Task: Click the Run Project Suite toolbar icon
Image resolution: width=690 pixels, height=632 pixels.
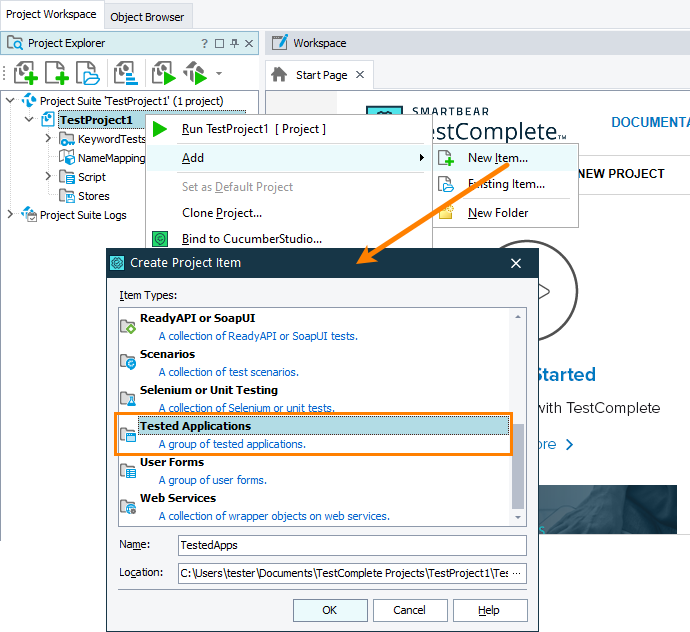Action: click(x=194, y=73)
